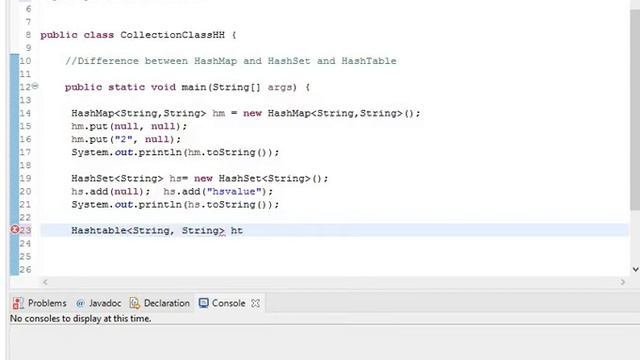This screenshot has width=640, height=360.
Task: Click the Hashtable declaration on line 23
Action: click(x=157, y=231)
